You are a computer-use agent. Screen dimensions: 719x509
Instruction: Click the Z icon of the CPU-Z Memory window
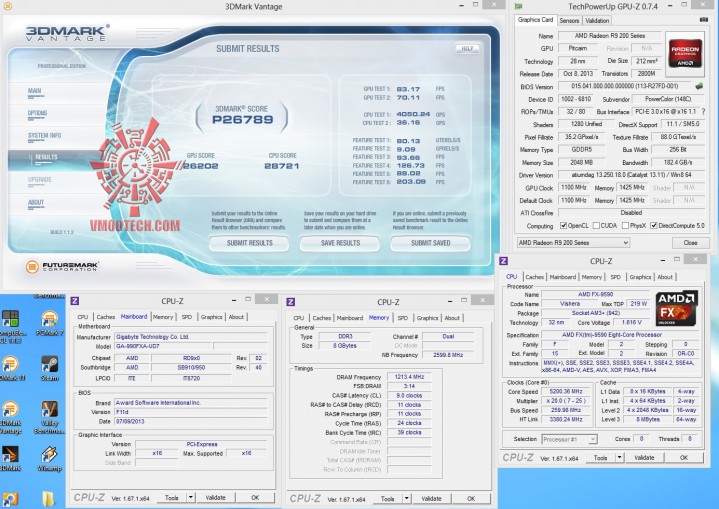pos(290,302)
